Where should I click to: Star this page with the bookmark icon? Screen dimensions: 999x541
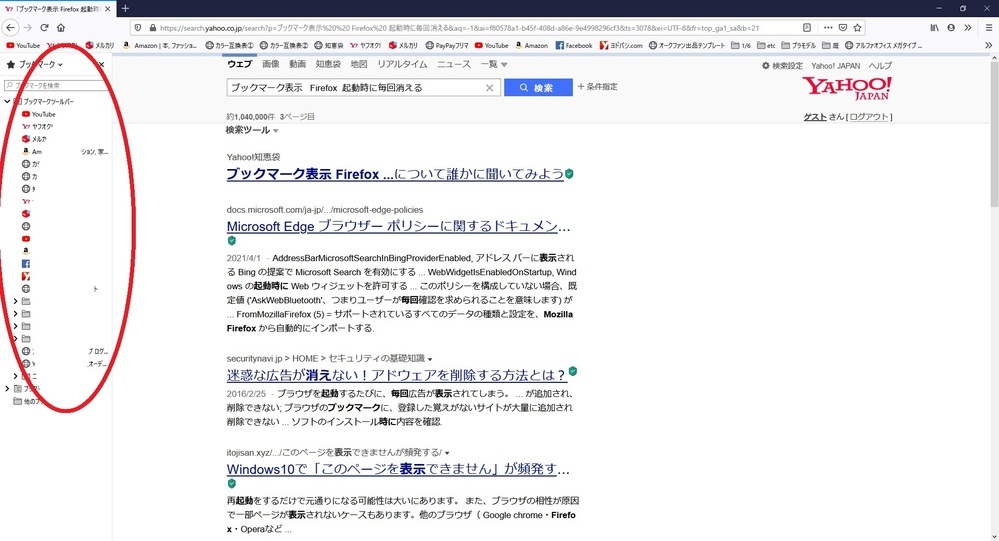pyautogui.click(x=857, y=28)
